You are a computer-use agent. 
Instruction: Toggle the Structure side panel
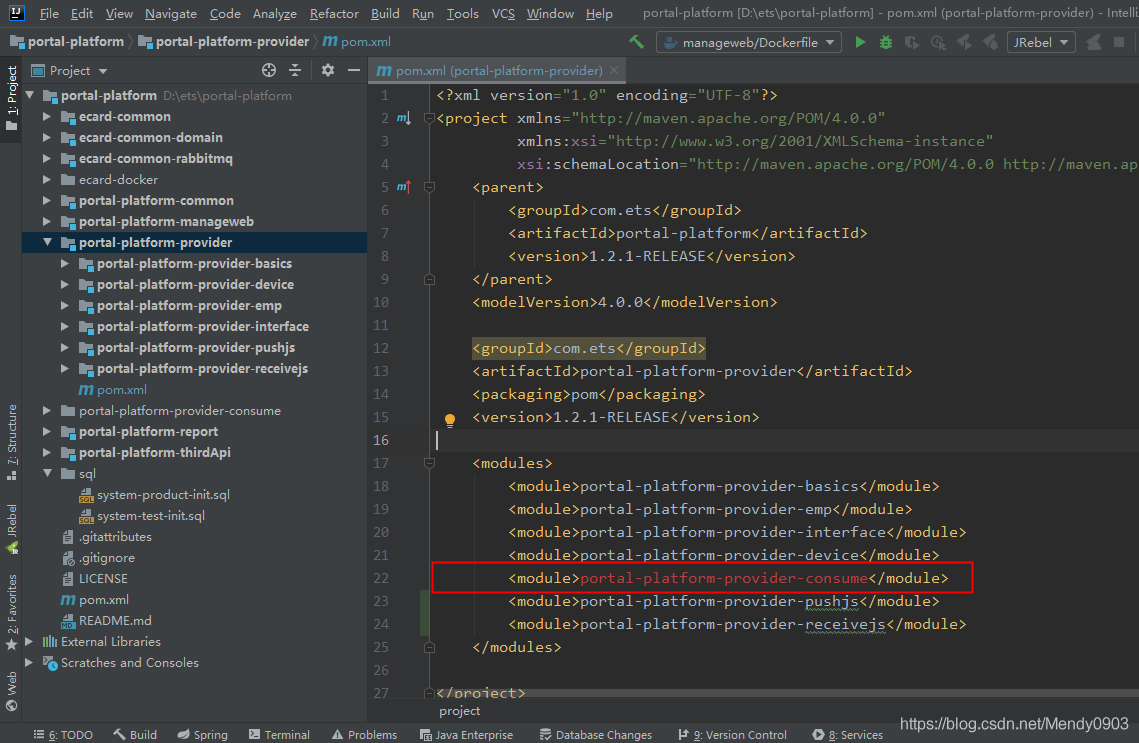(x=11, y=436)
